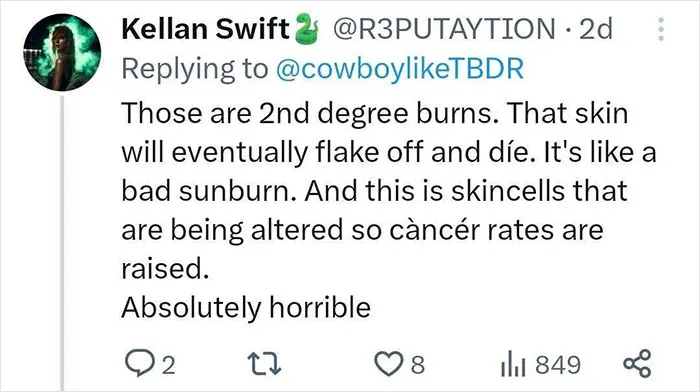Image resolution: width=700 pixels, height=392 pixels.
Task: Click the 2d timestamp
Action: pos(596,29)
